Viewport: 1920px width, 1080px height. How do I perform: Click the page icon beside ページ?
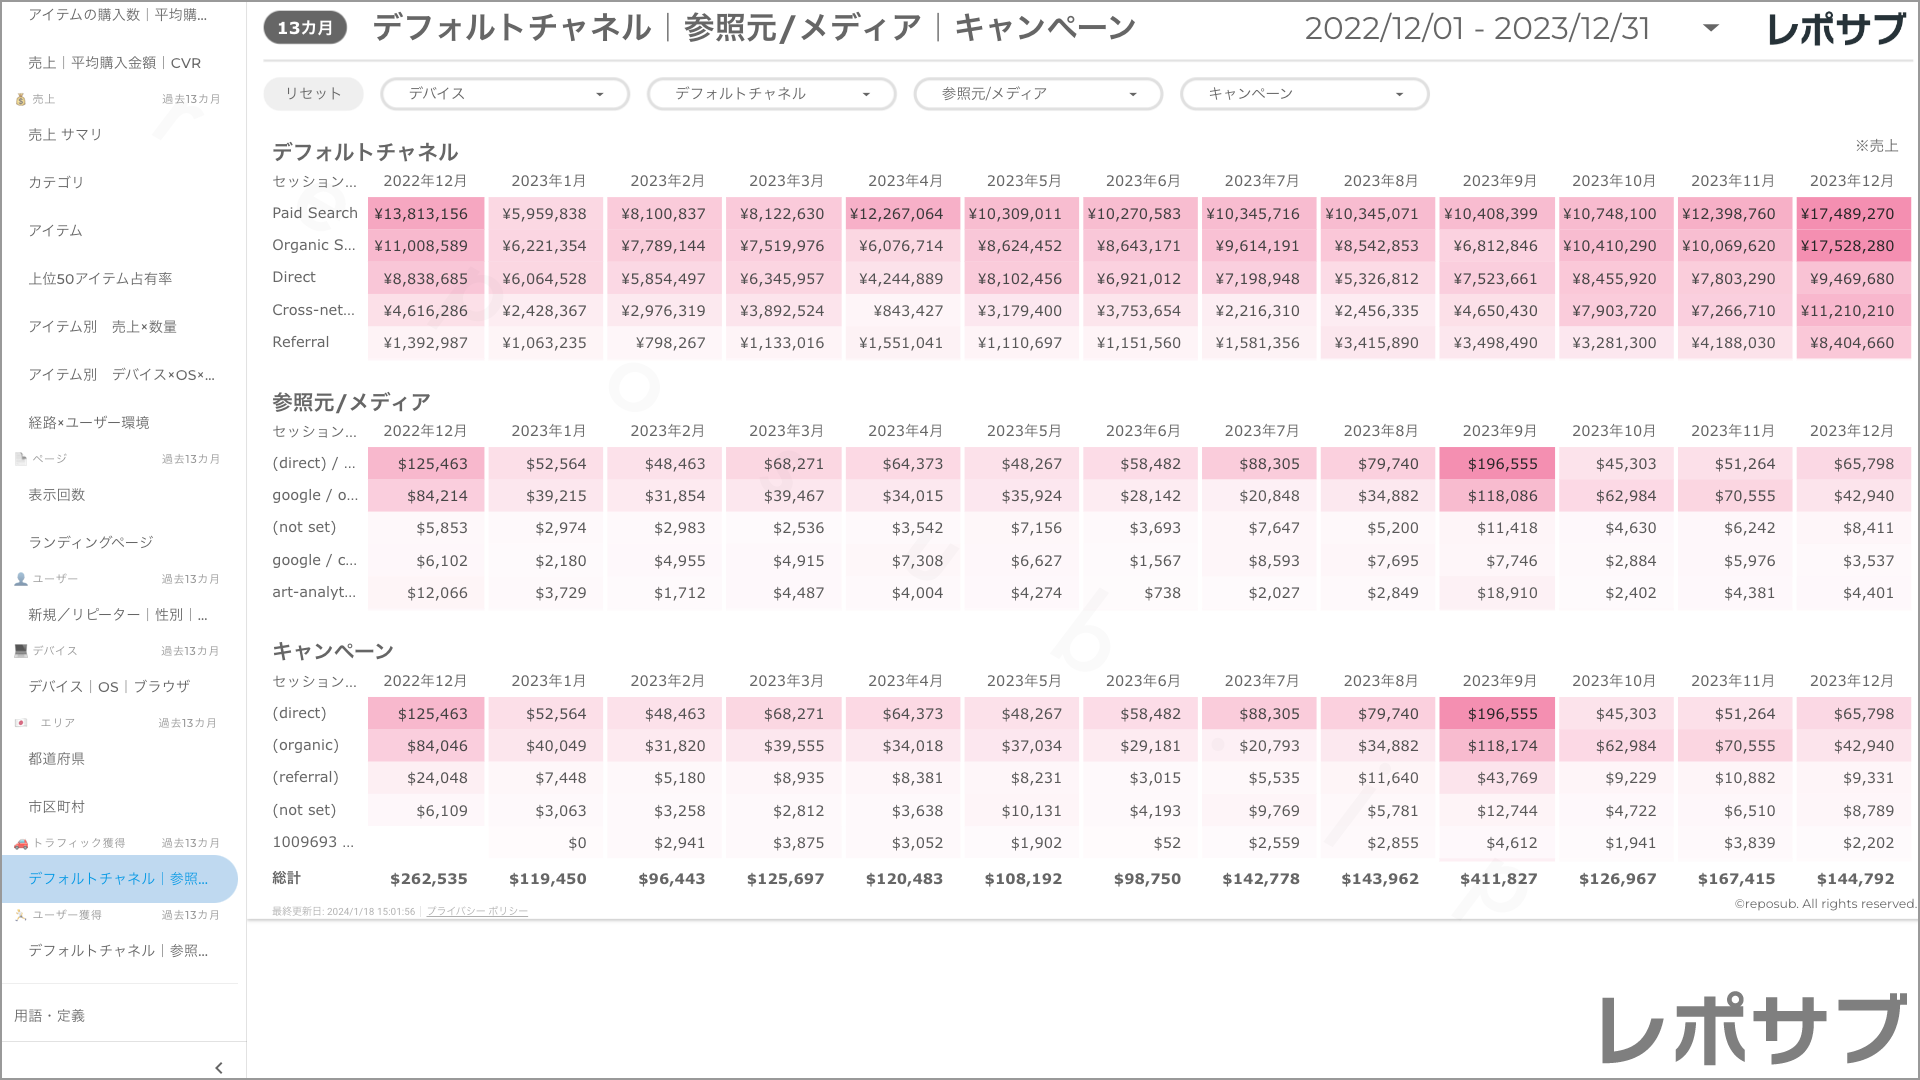tap(20, 459)
